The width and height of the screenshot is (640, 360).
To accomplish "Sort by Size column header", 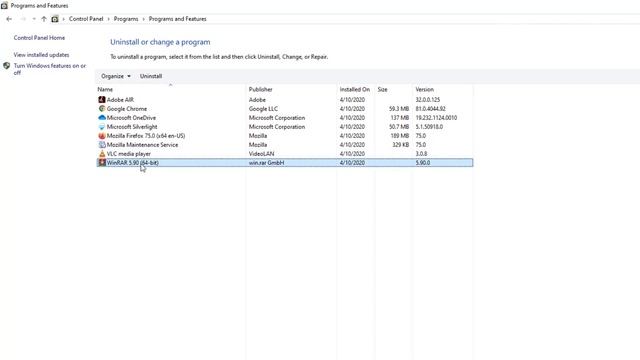I will click(x=382, y=89).
